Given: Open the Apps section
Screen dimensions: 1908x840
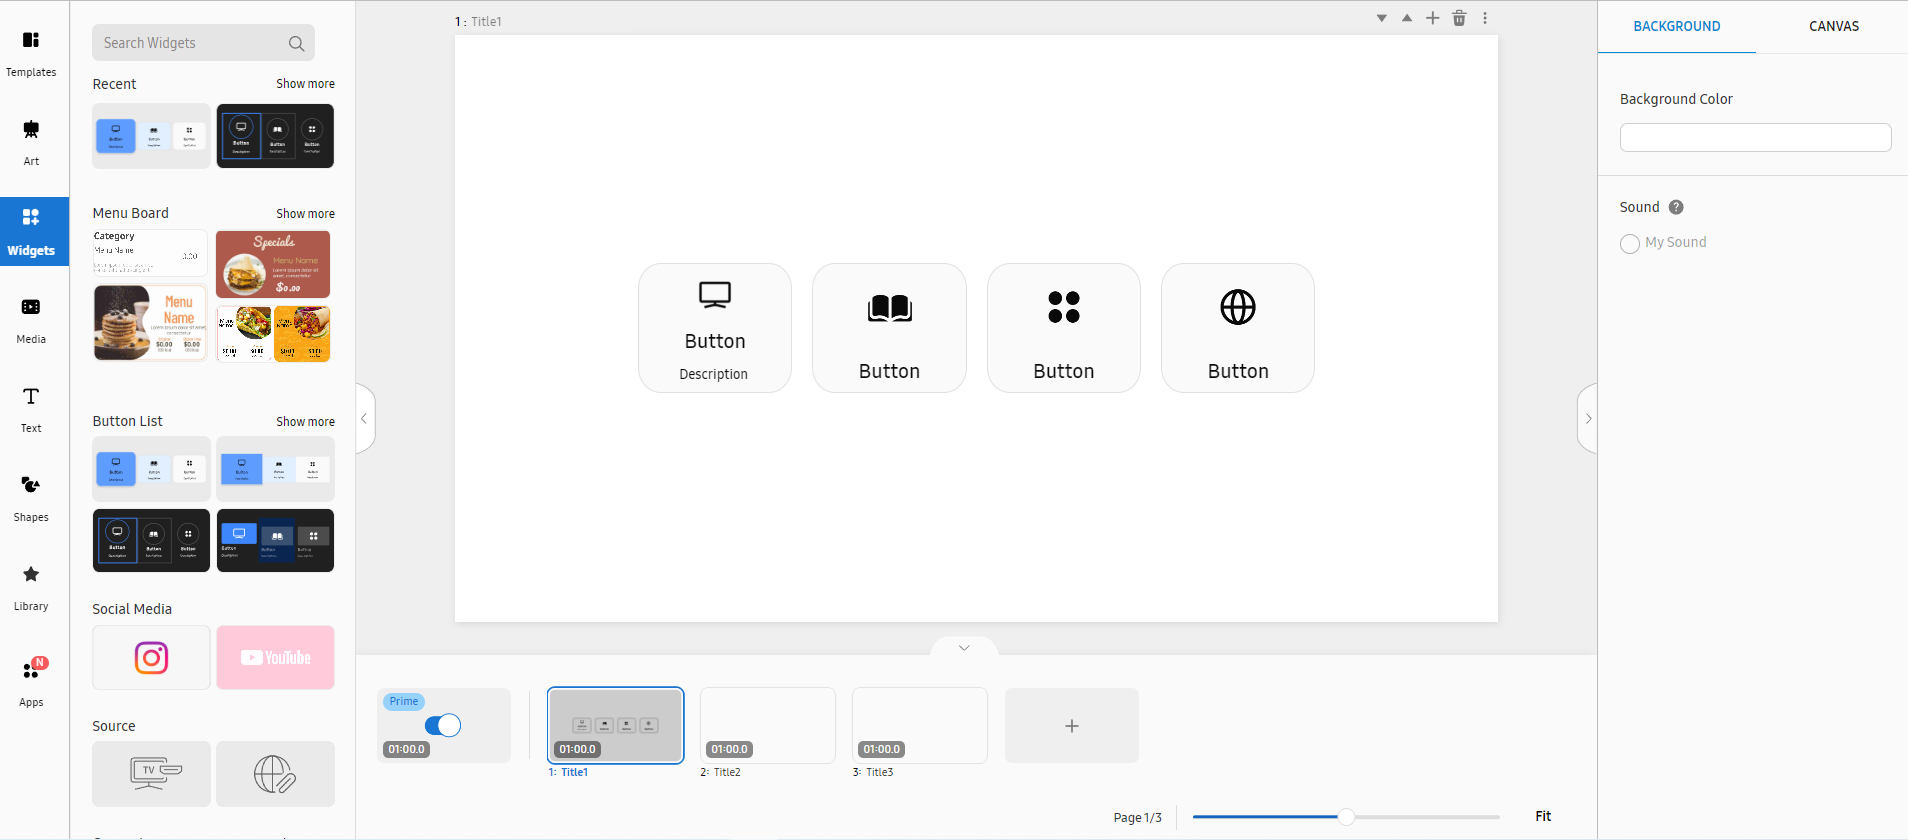Looking at the screenshot, I should (31, 682).
